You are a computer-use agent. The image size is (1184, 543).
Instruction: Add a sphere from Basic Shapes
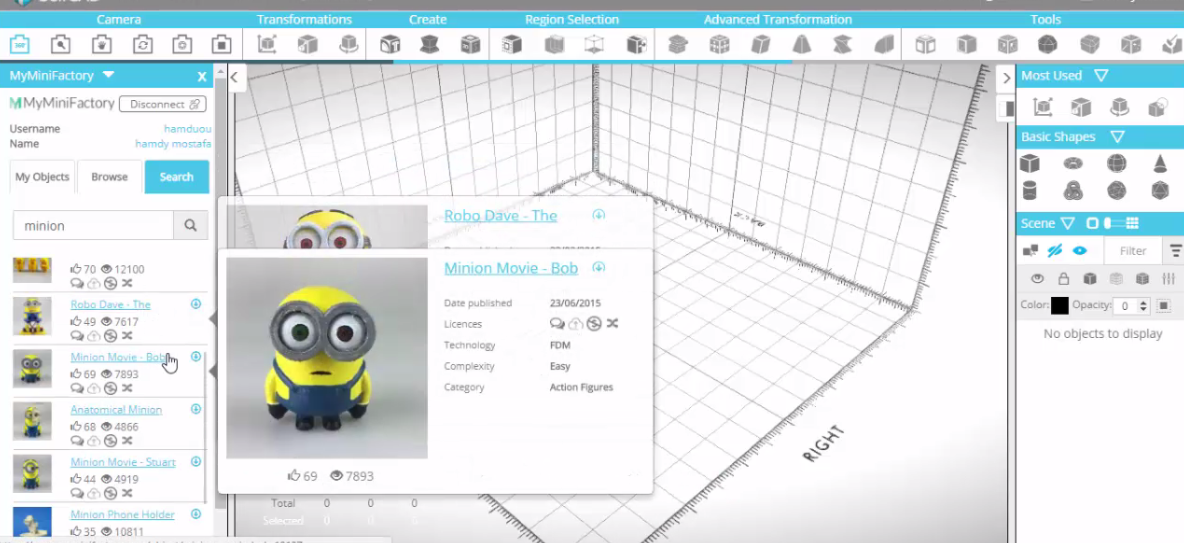1116,163
